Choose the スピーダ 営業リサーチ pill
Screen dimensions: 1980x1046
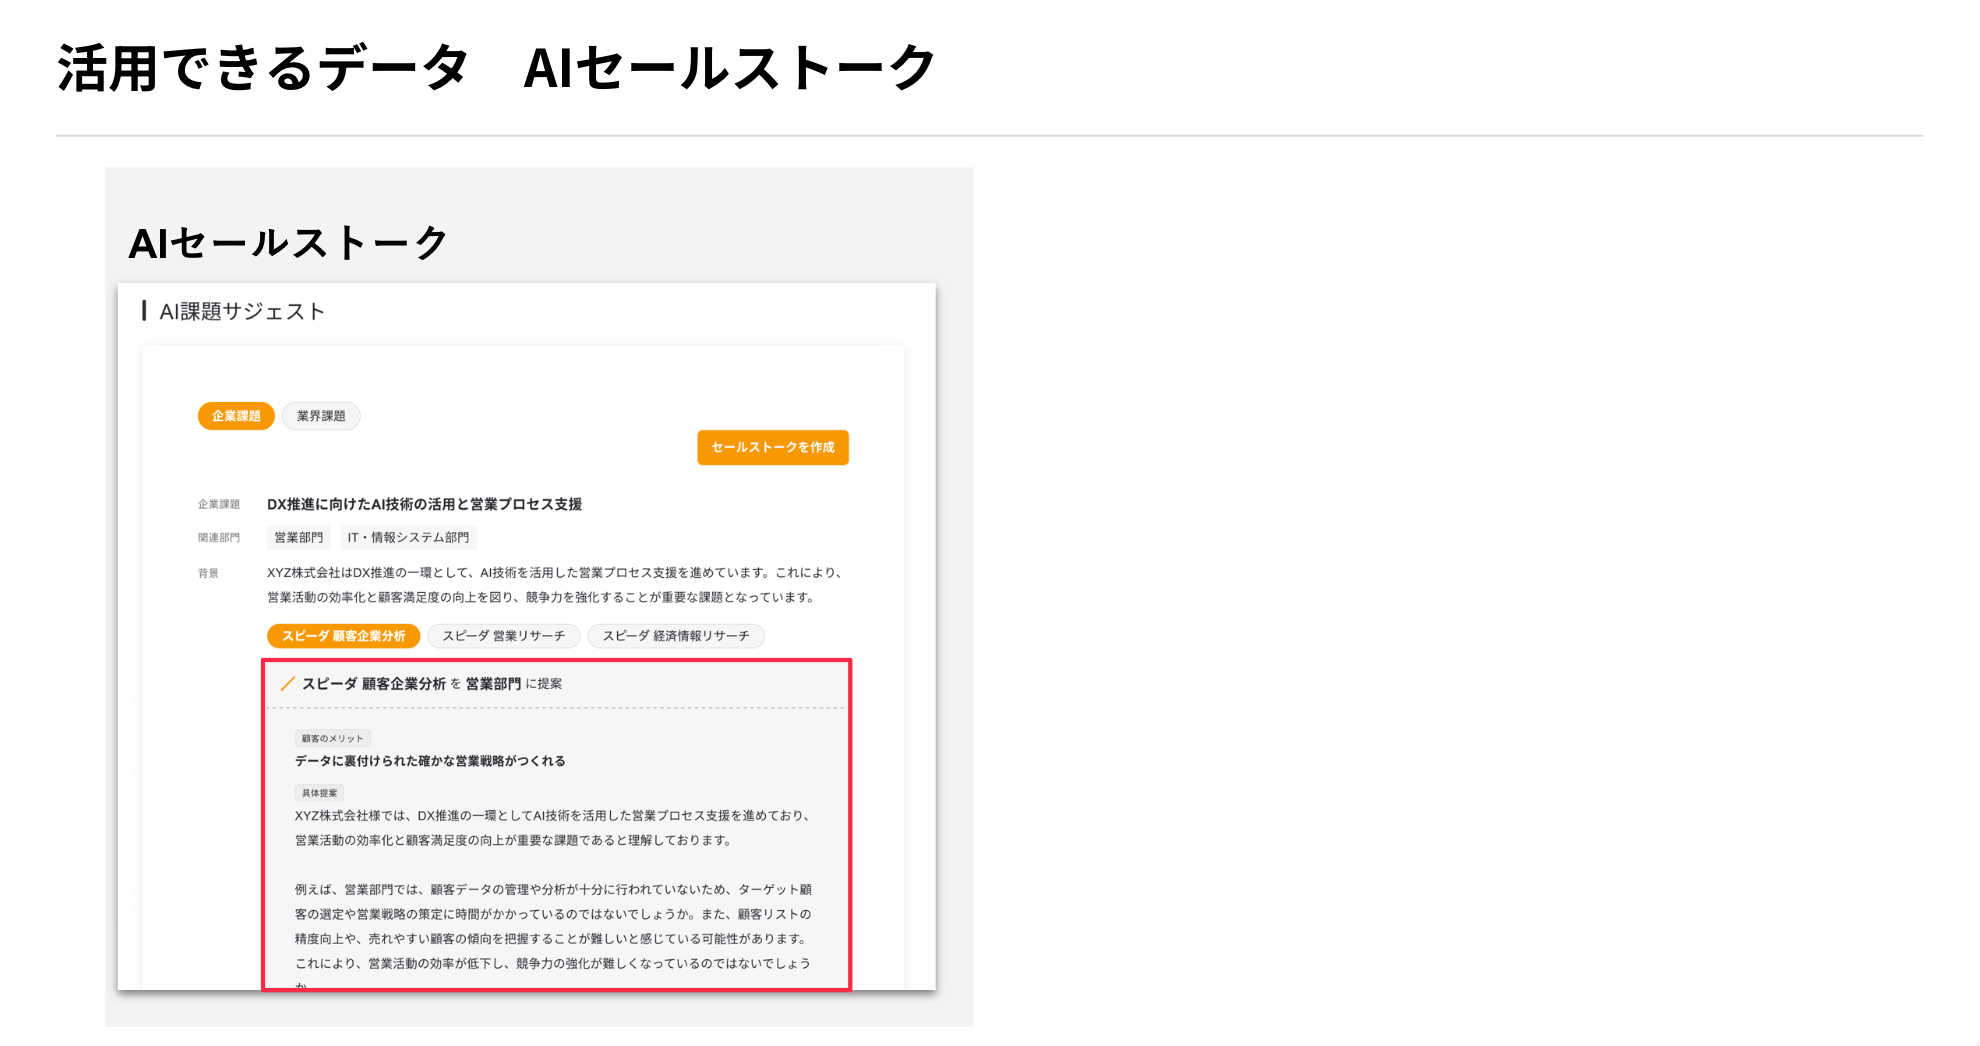[x=503, y=636]
